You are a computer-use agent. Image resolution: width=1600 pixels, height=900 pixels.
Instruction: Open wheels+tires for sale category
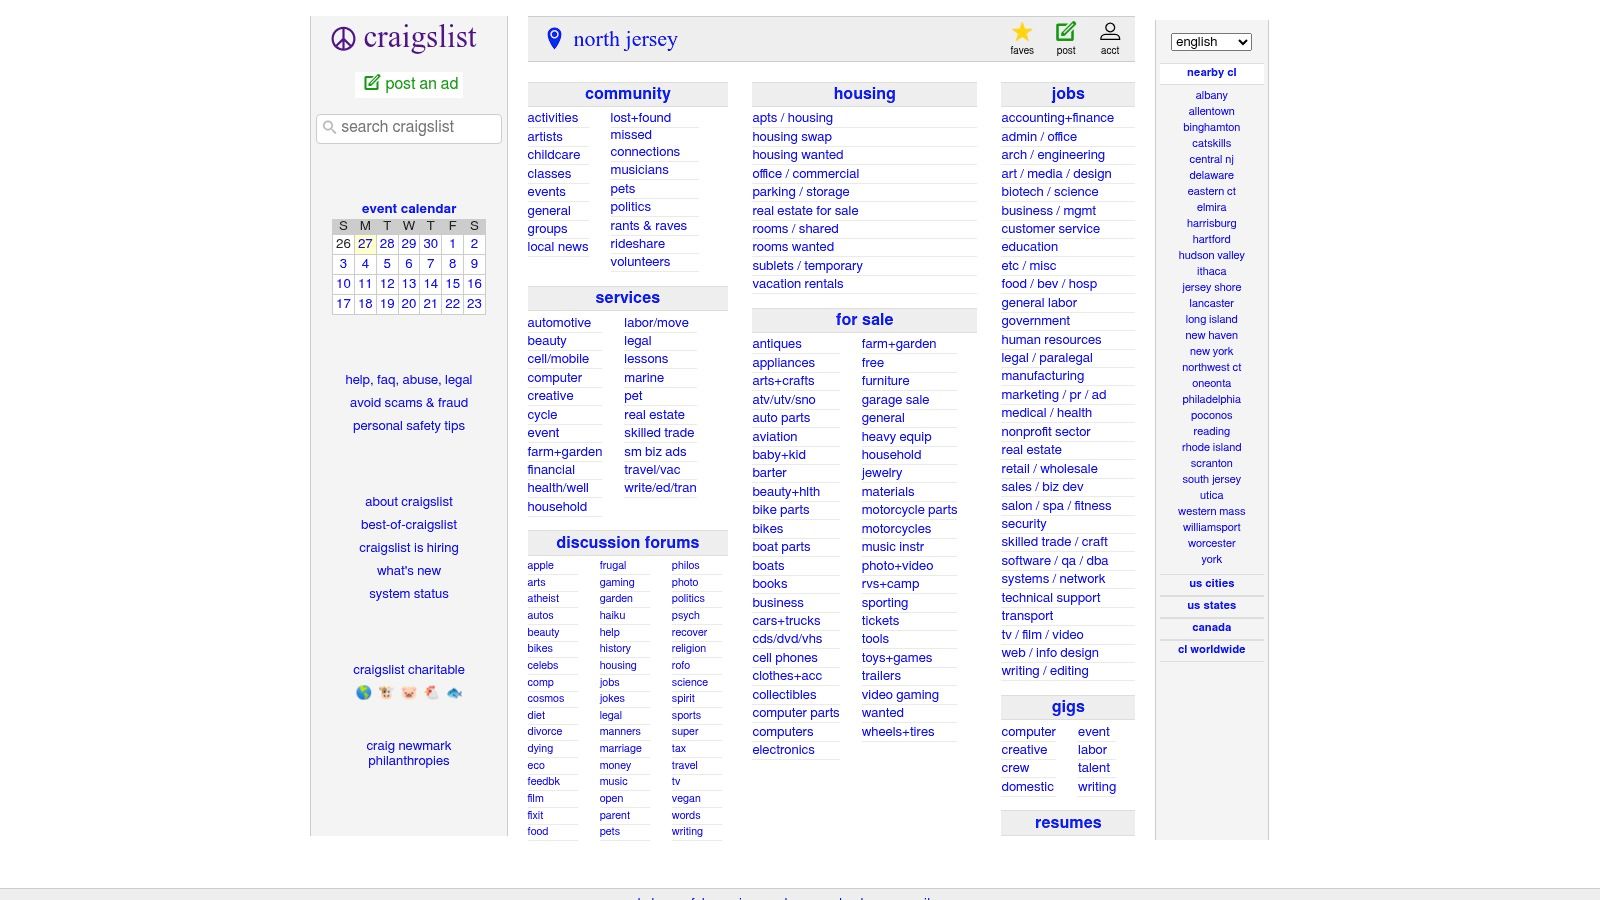897,732
